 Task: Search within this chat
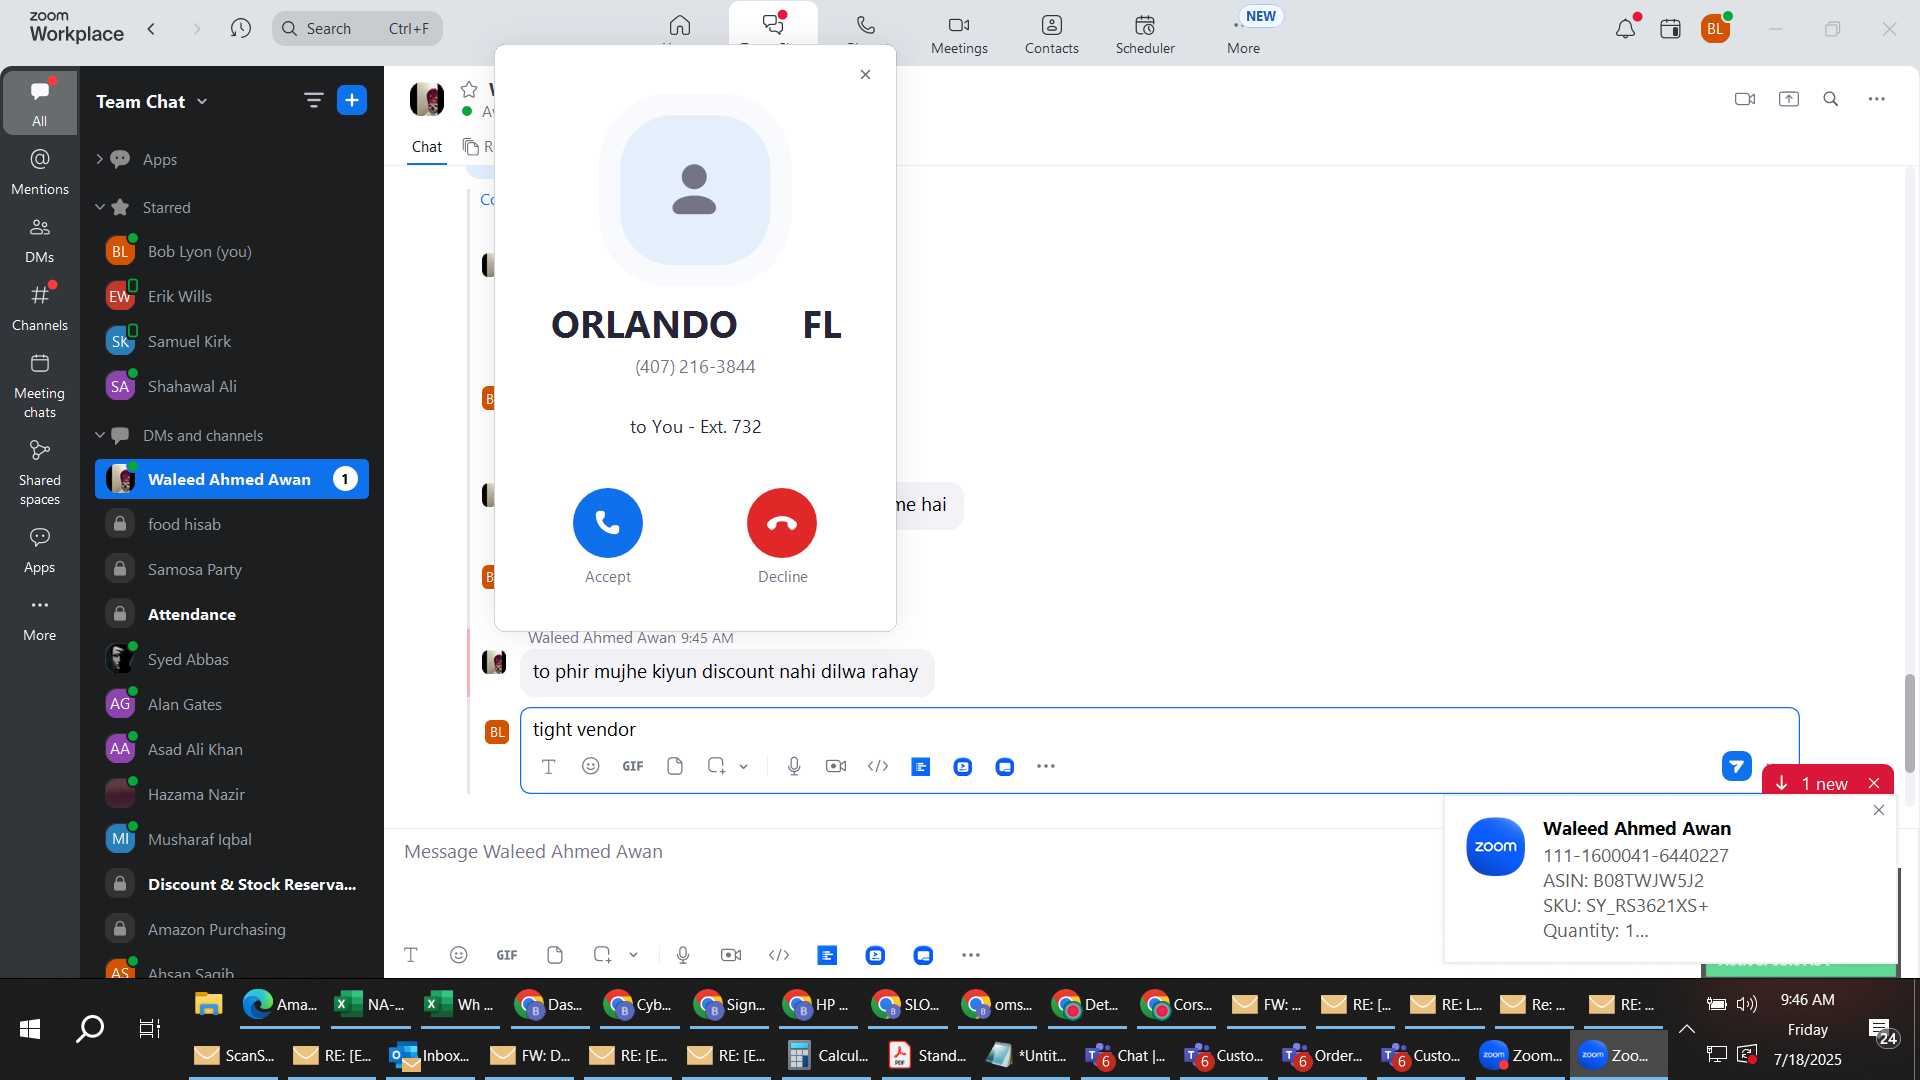[1831, 99]
